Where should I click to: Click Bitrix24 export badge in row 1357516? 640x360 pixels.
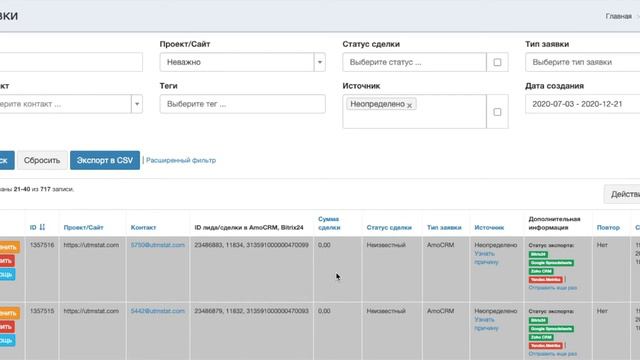538,254
